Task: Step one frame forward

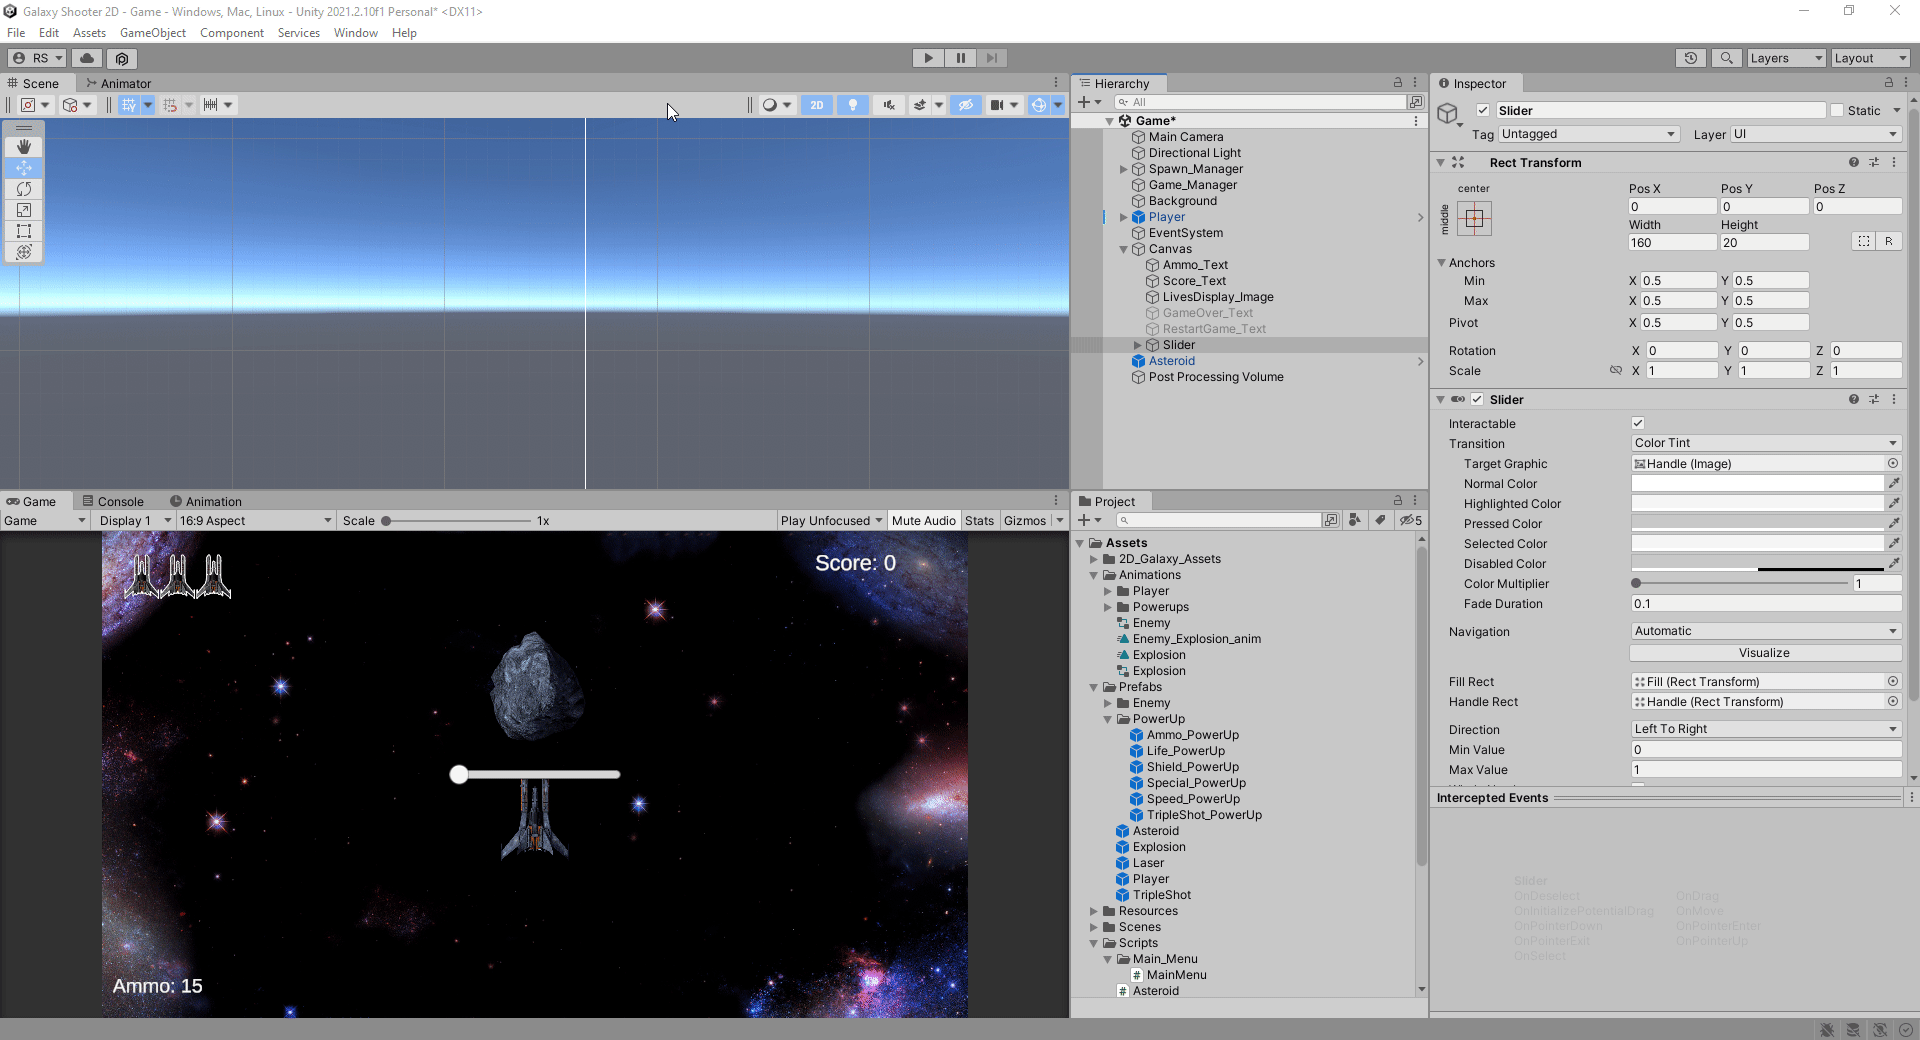Action: 991,58
